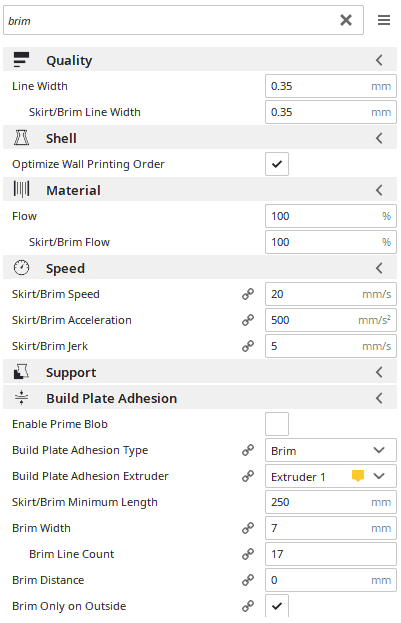
Task: Click the Build Plate Adhesion category icon
Action: coord(21,398)
